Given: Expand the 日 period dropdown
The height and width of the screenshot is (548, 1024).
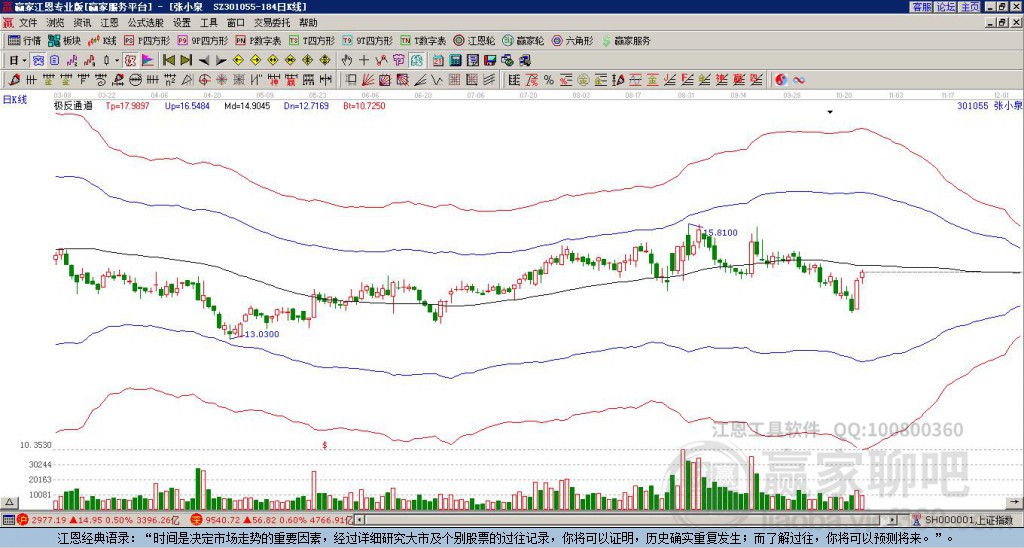Looking at the screenshot, I should 24,61.
